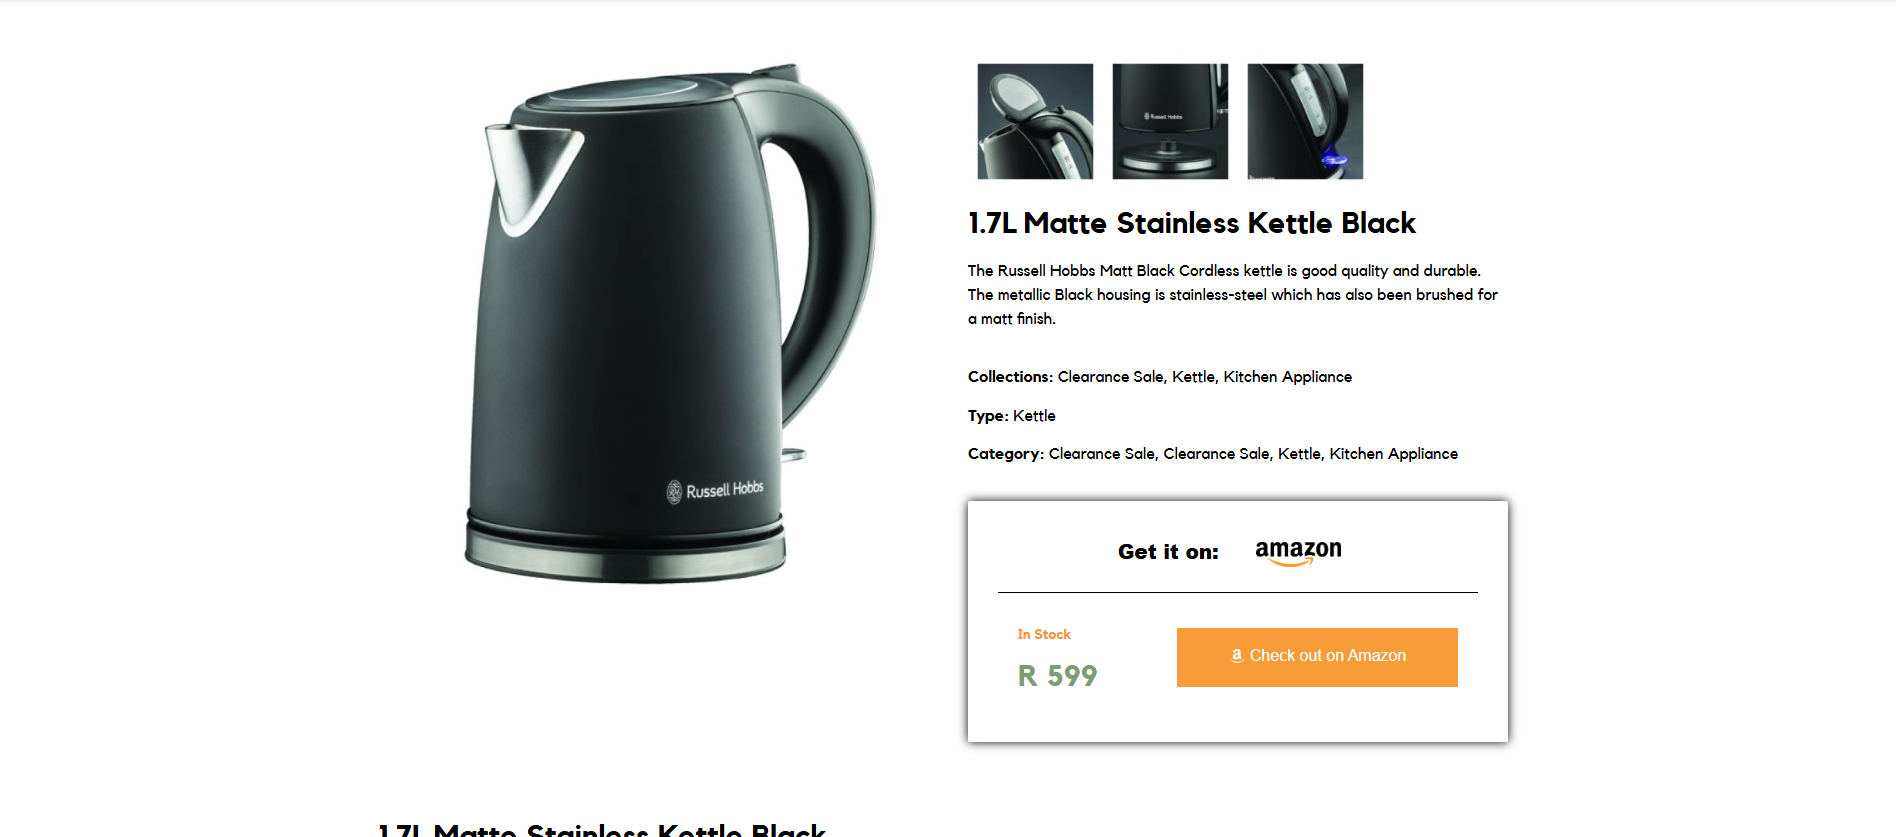Click the Check out on Amazon button
Image resolution: width=1896 pixels, height=837 pixels.
click(1317, 657)
